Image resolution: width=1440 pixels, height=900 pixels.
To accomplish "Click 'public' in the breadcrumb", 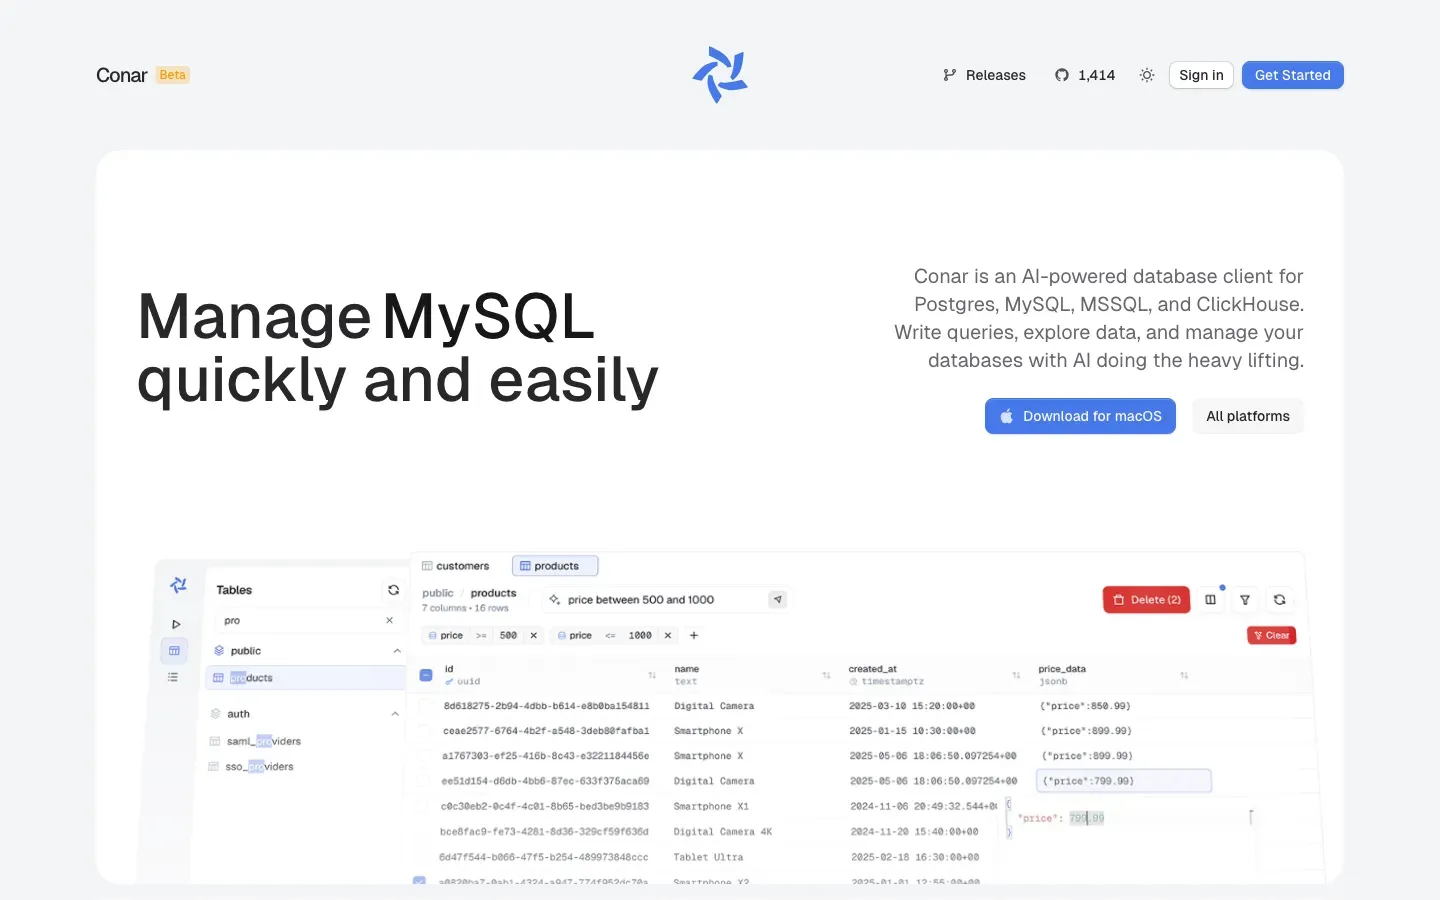I will [x=438, y=593].
